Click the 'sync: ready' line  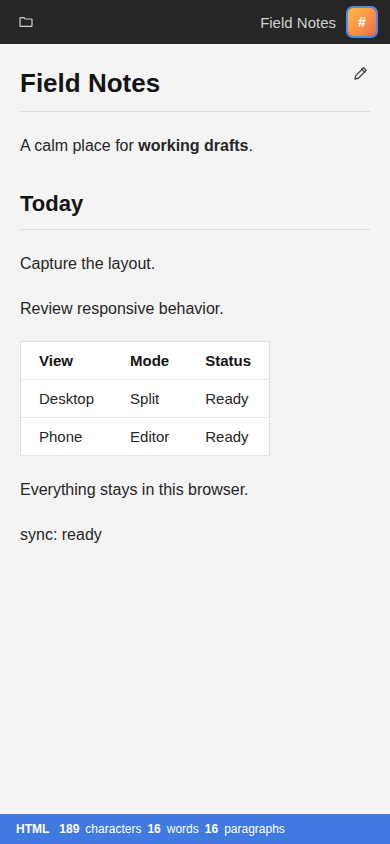pyautogui.click(x=61, y=534)
